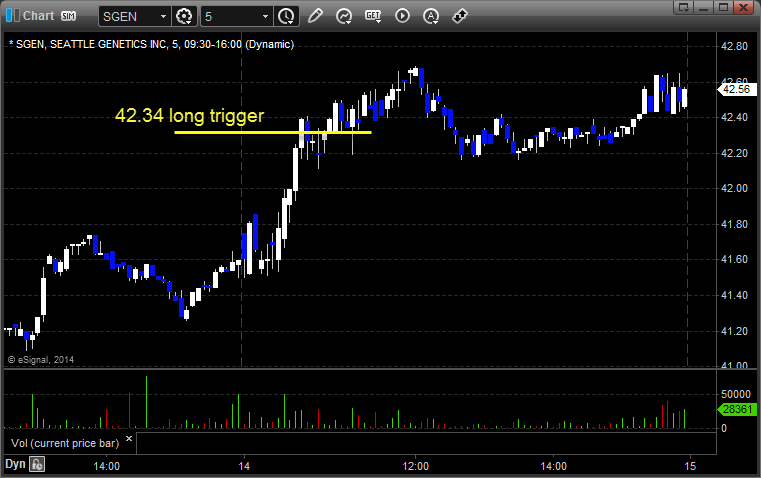Open the studies chart-line menu

344,16
